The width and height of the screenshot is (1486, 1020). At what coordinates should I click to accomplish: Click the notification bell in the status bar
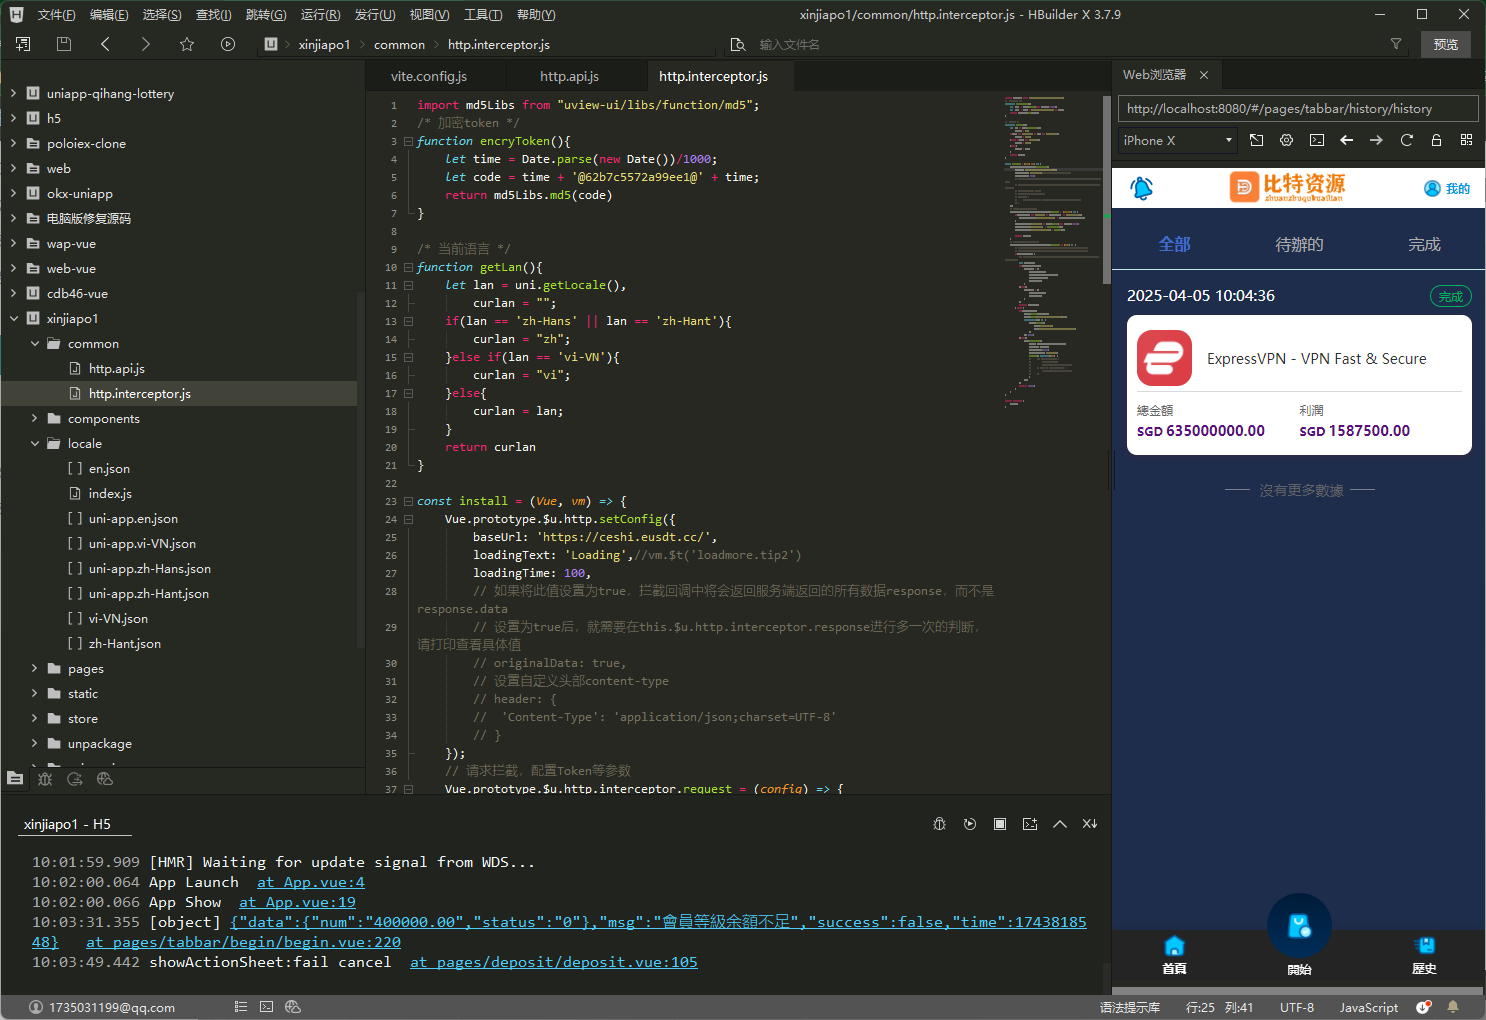click(x=1453, y=1007)
